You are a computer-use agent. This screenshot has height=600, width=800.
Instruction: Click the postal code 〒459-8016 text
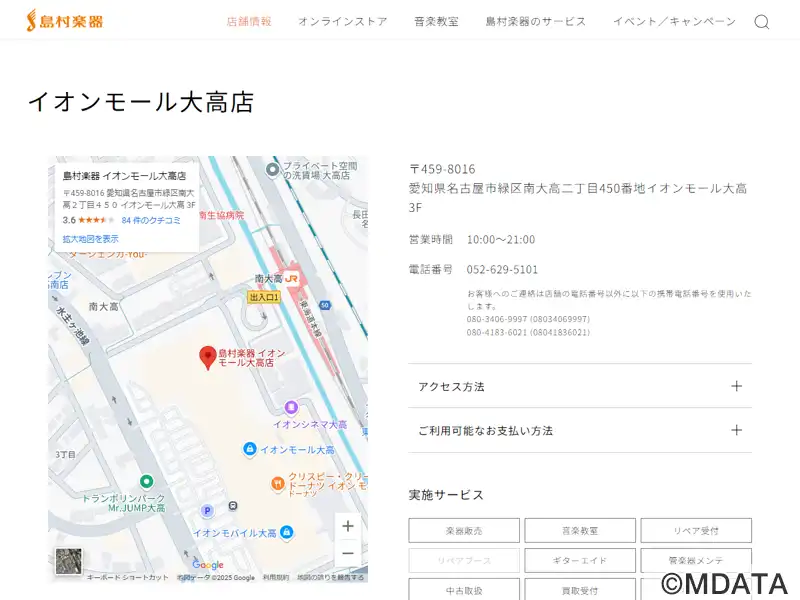click(442, 169)
